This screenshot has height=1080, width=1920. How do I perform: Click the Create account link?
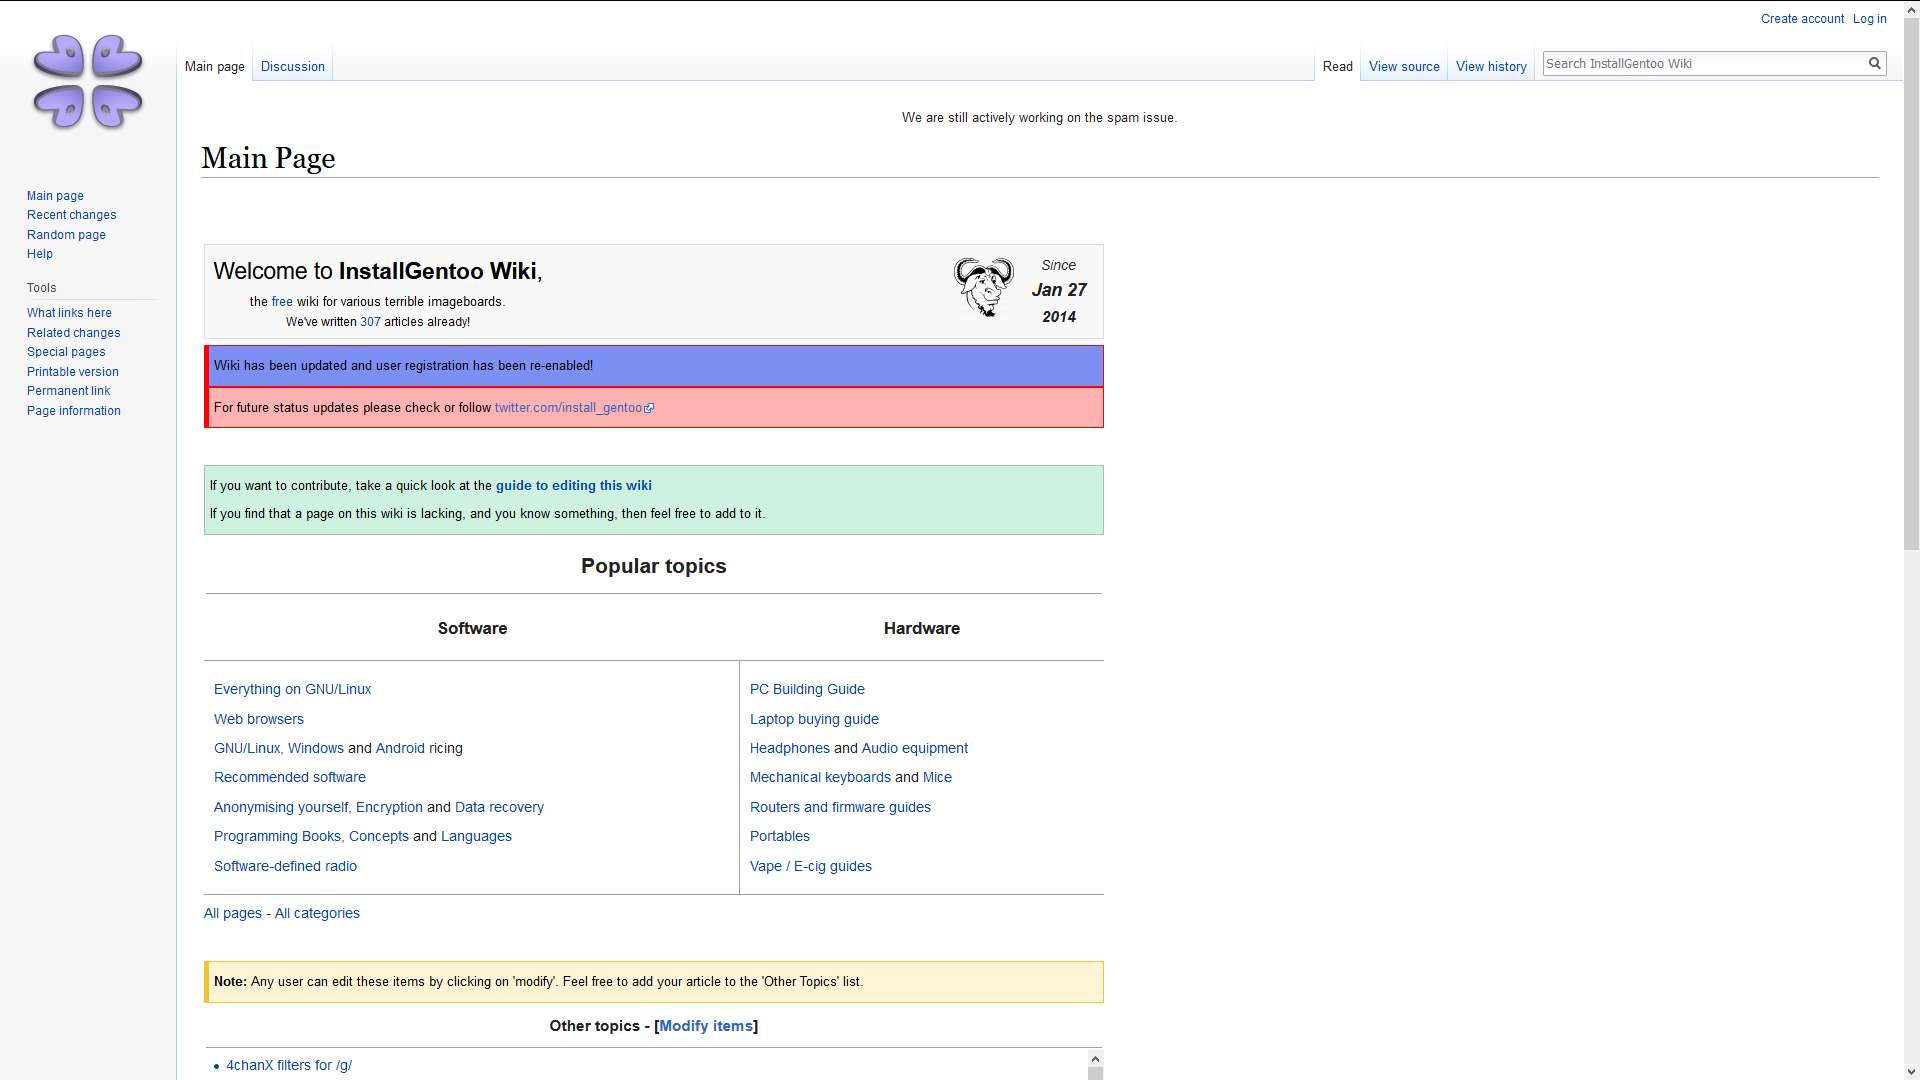1801,19
